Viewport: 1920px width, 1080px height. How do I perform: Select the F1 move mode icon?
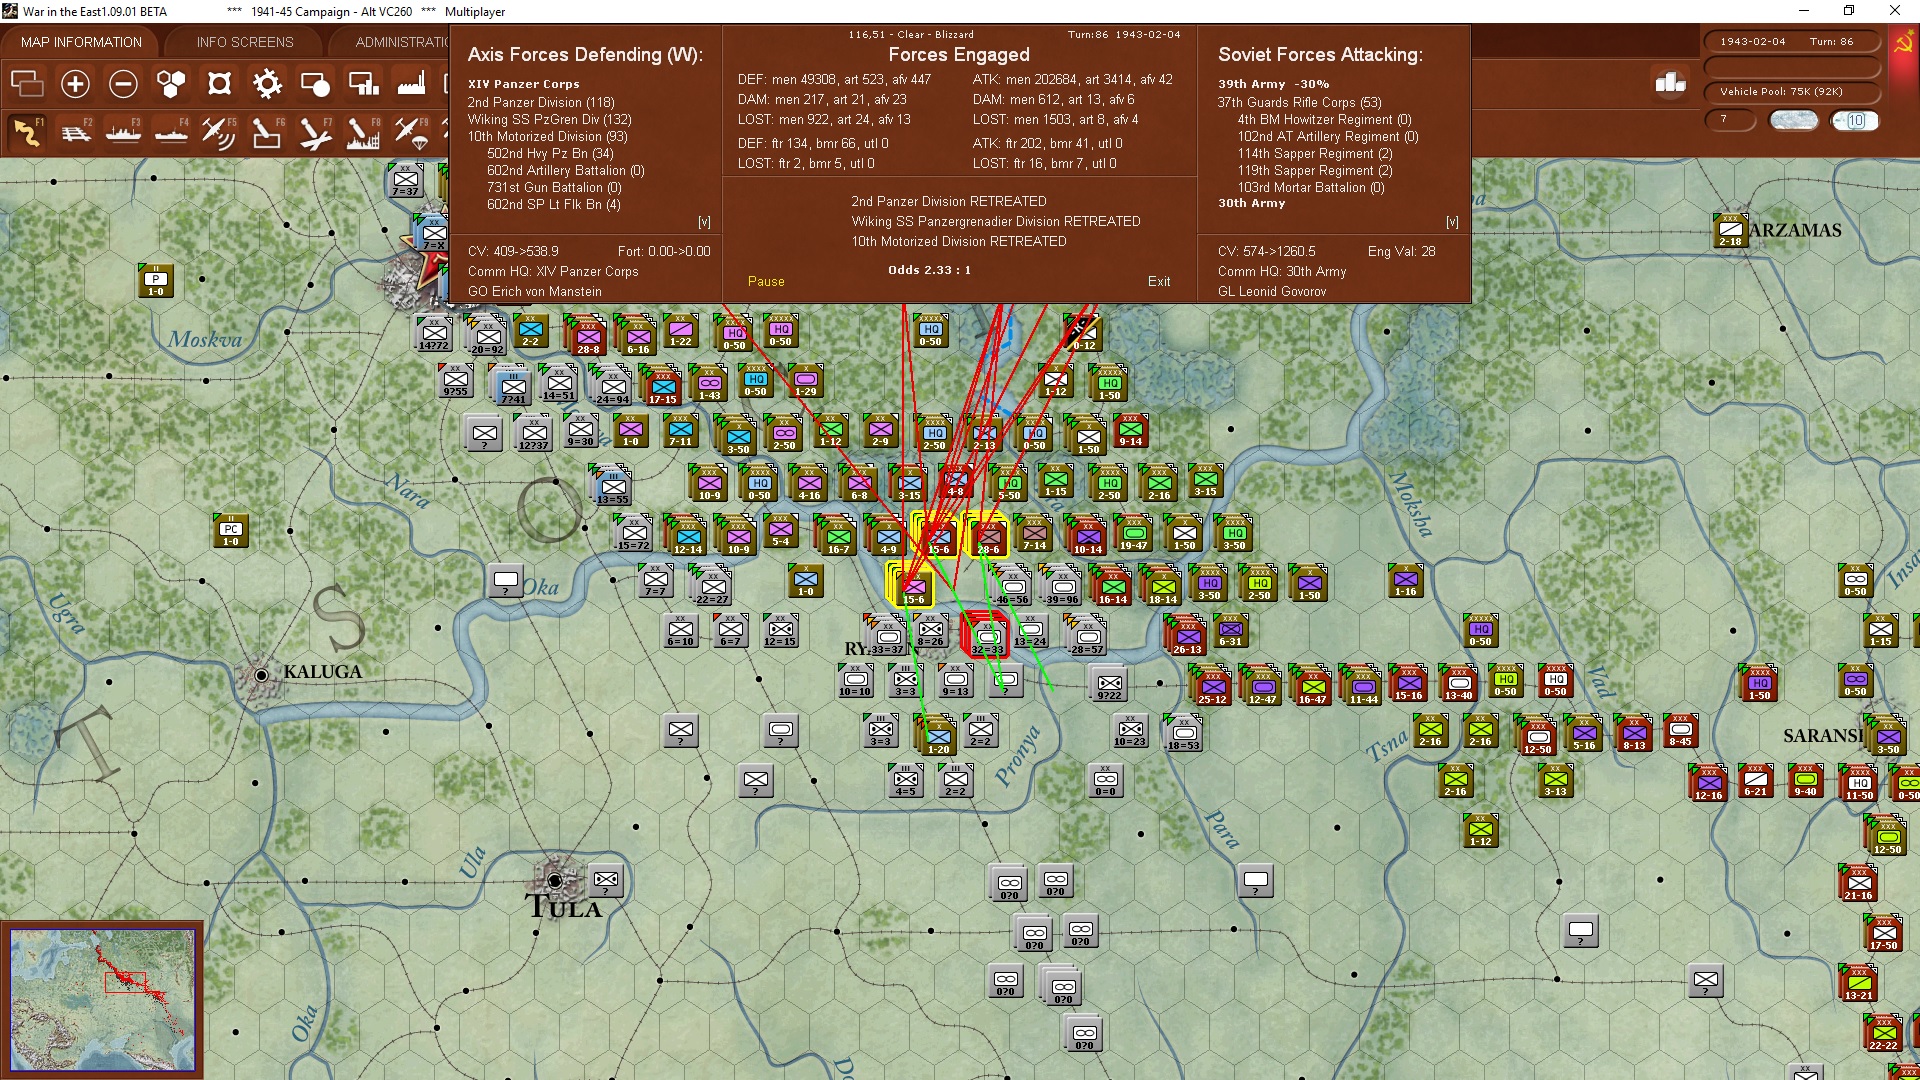27,132
